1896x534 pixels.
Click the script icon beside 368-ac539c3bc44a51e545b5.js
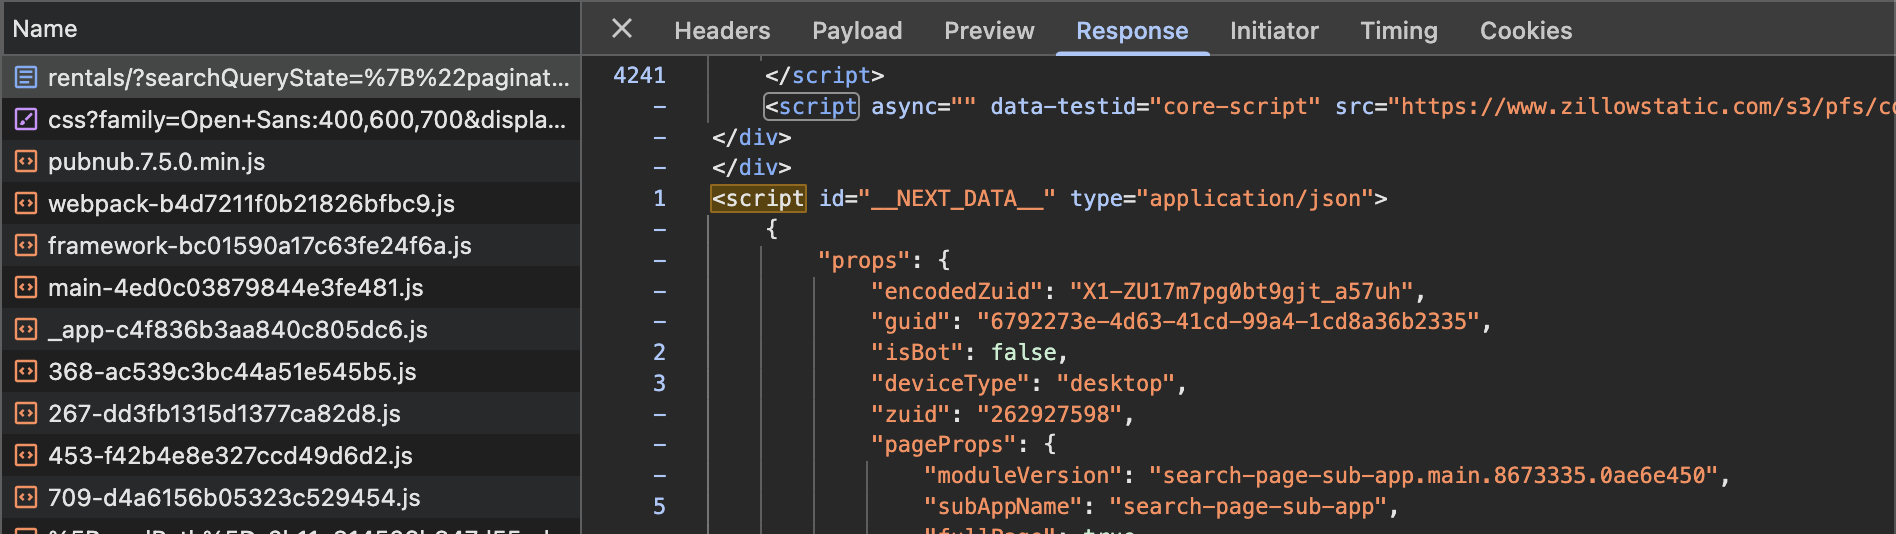26,371
